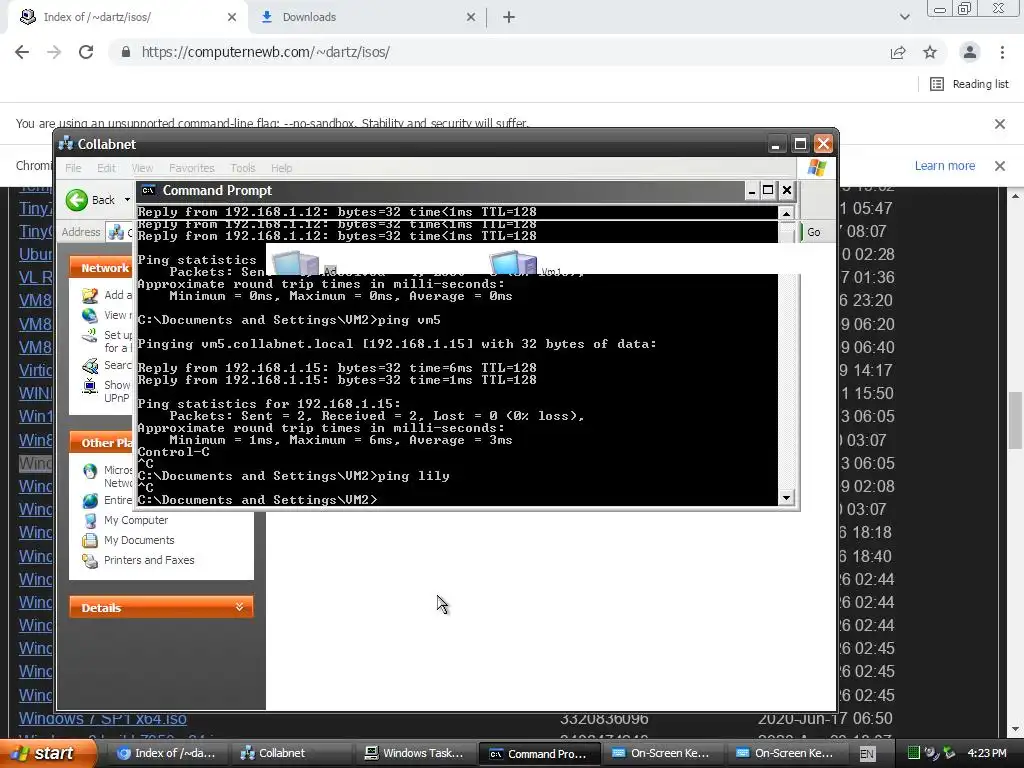1024x768 pixels.
Task: Share this page from the address bar
Action: pyautogui.click(x=898, y=52)
